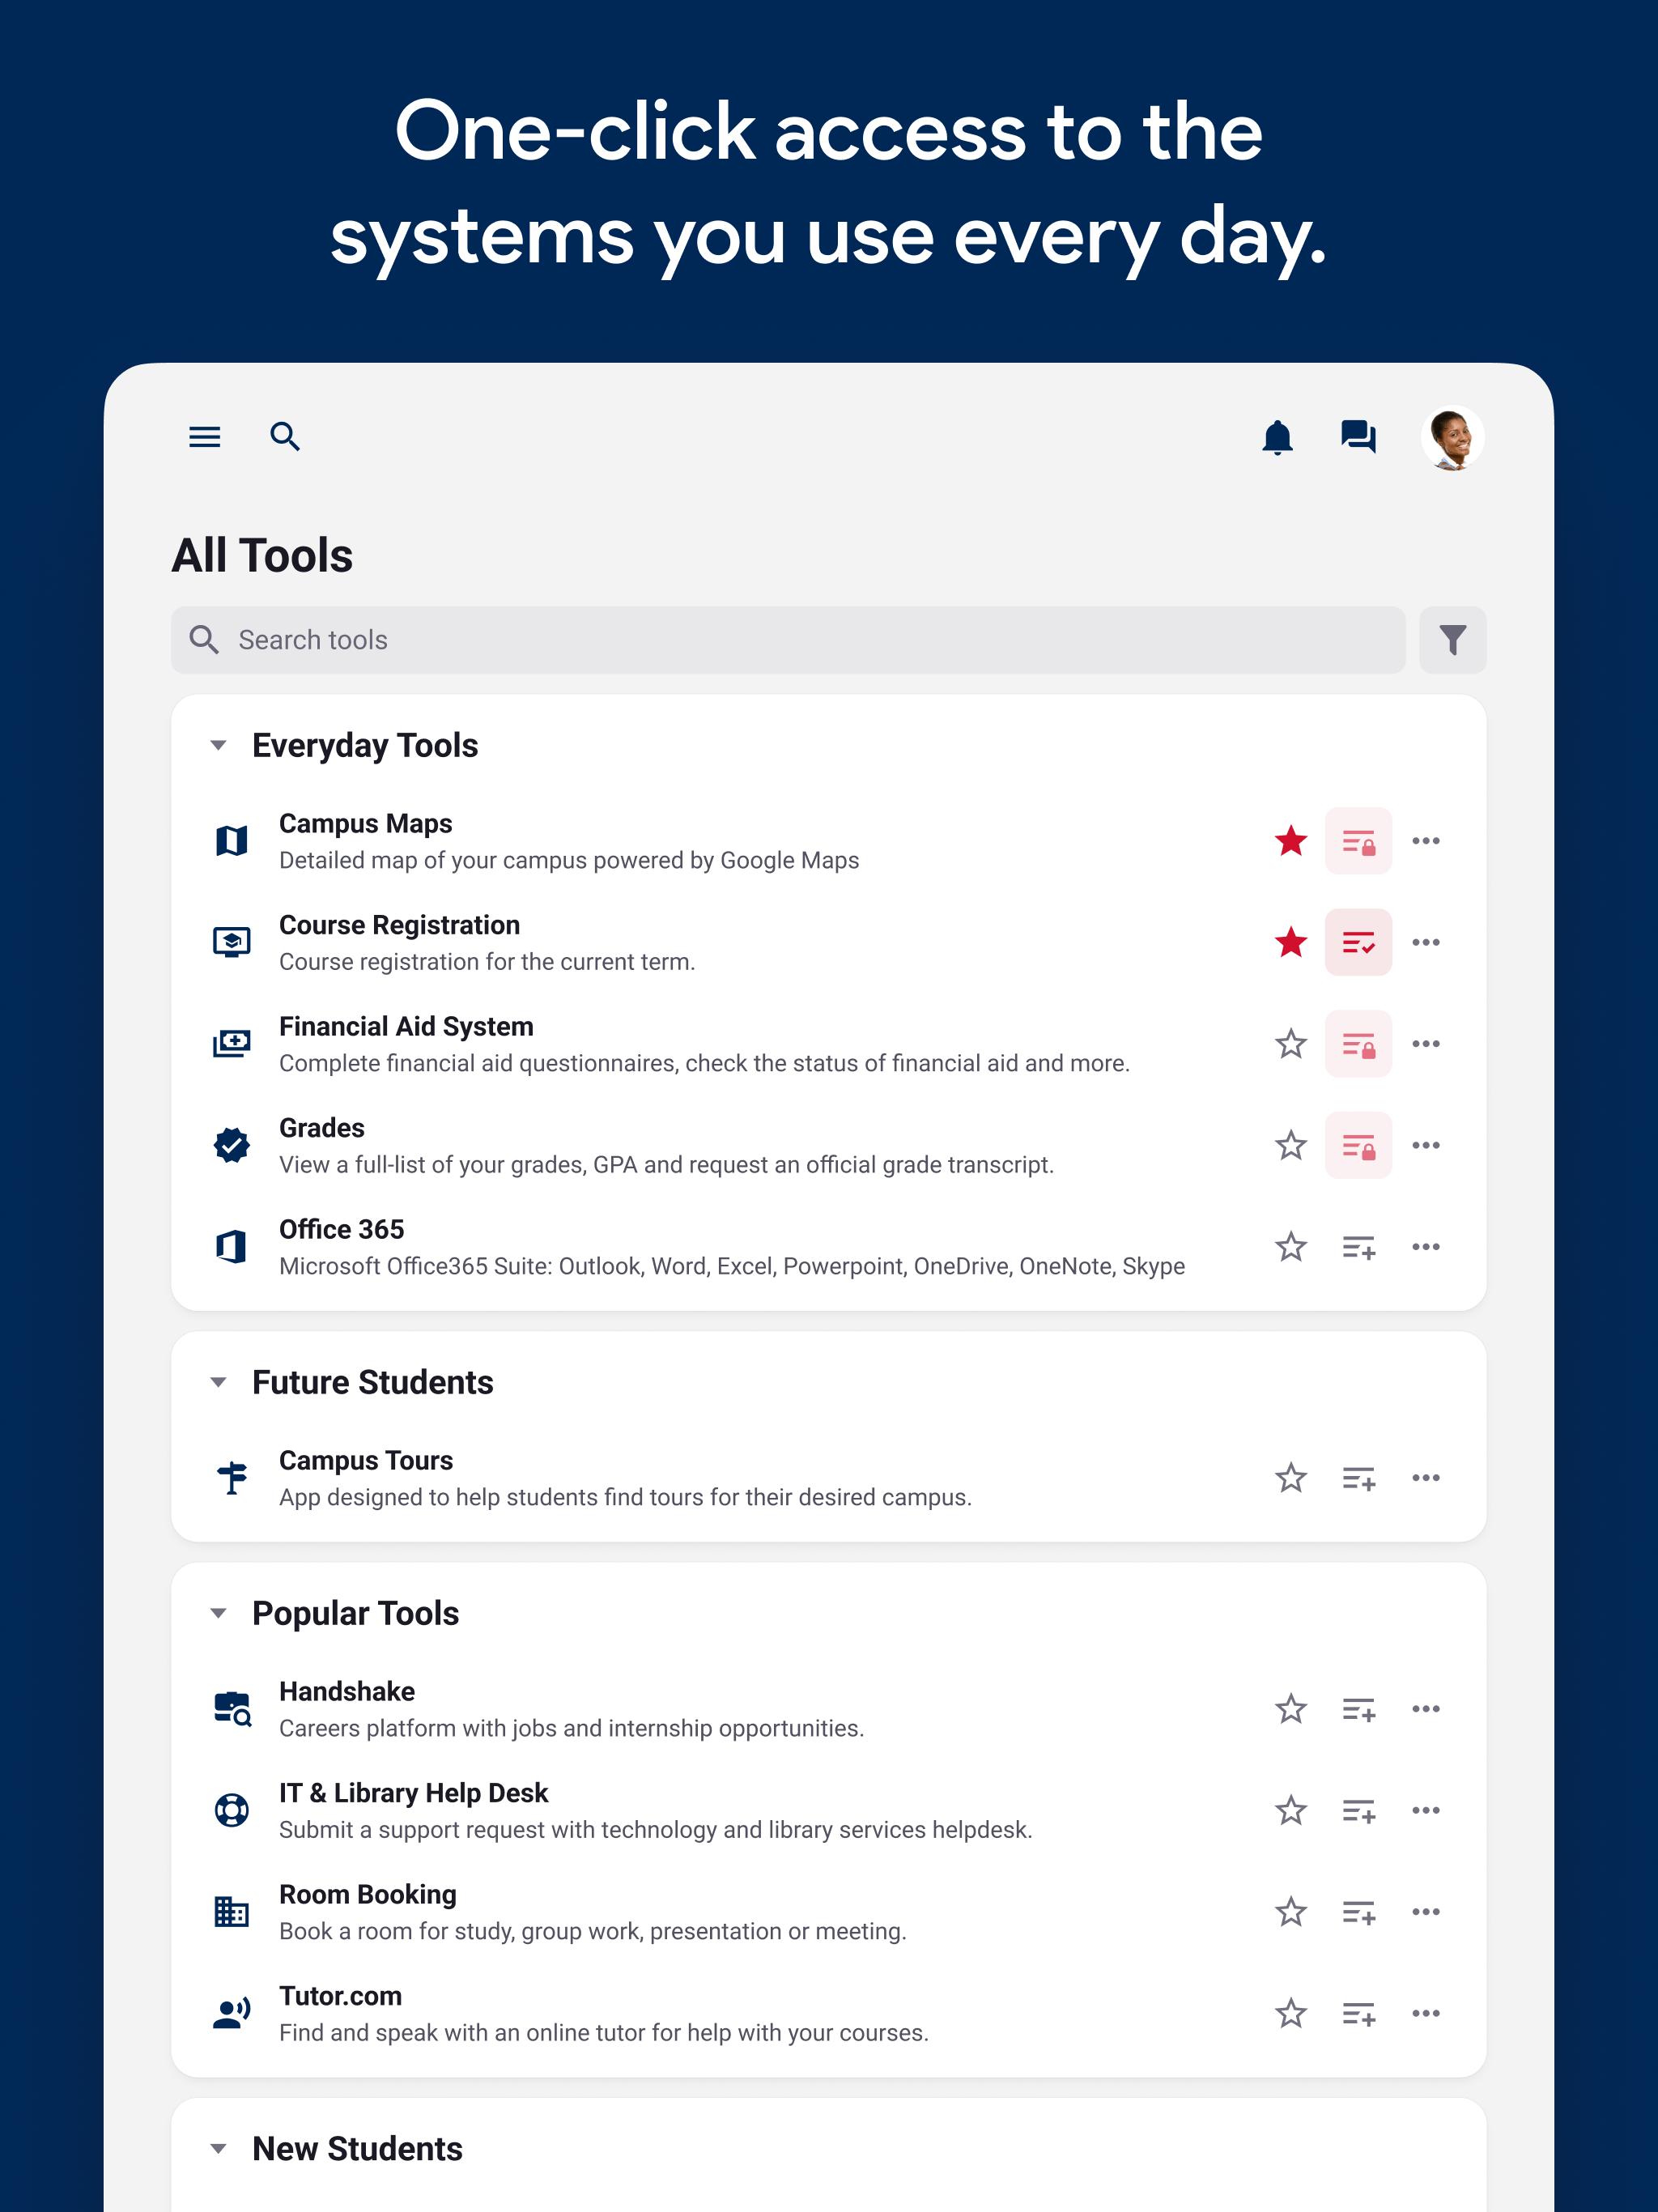Click into the Search tools field
This screenshot has height=2212, width=1658.
click(x=788, y=640)
